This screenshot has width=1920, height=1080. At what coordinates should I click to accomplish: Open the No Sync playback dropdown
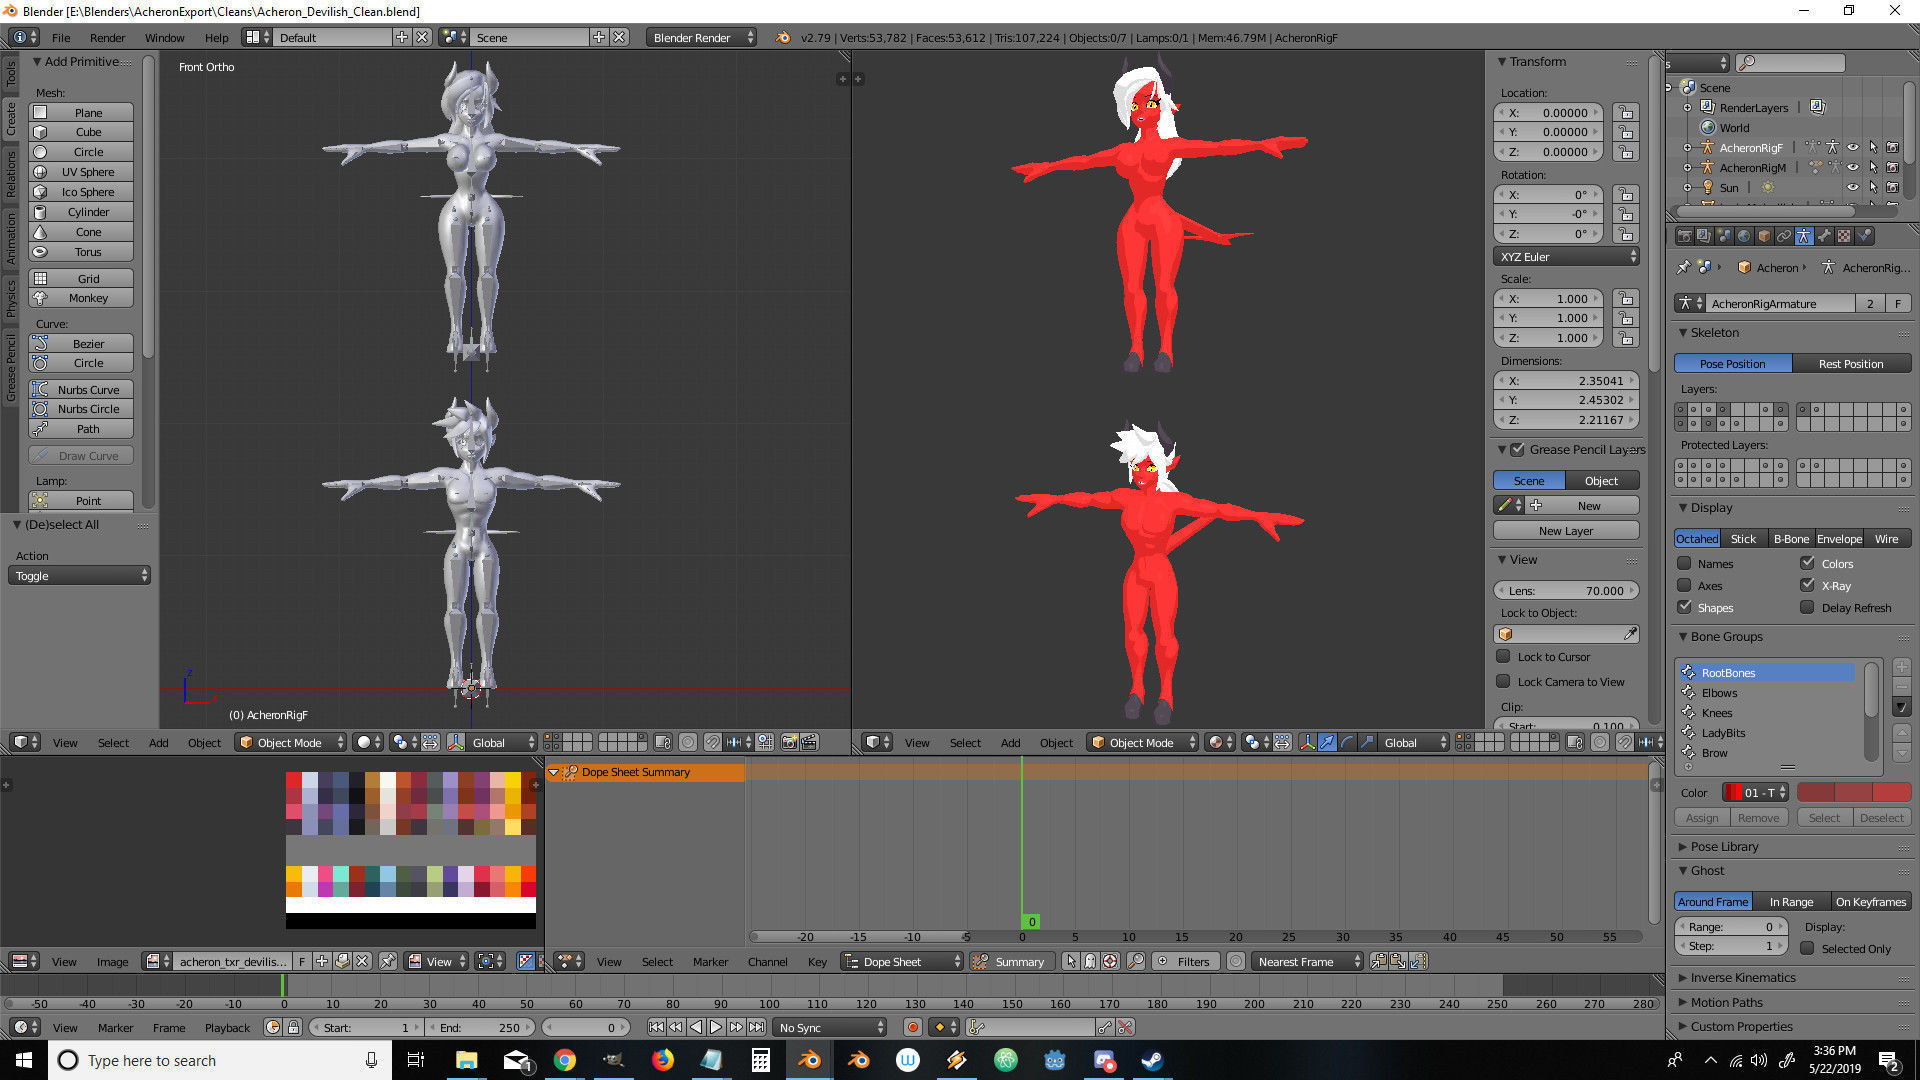coord(831,1027)
